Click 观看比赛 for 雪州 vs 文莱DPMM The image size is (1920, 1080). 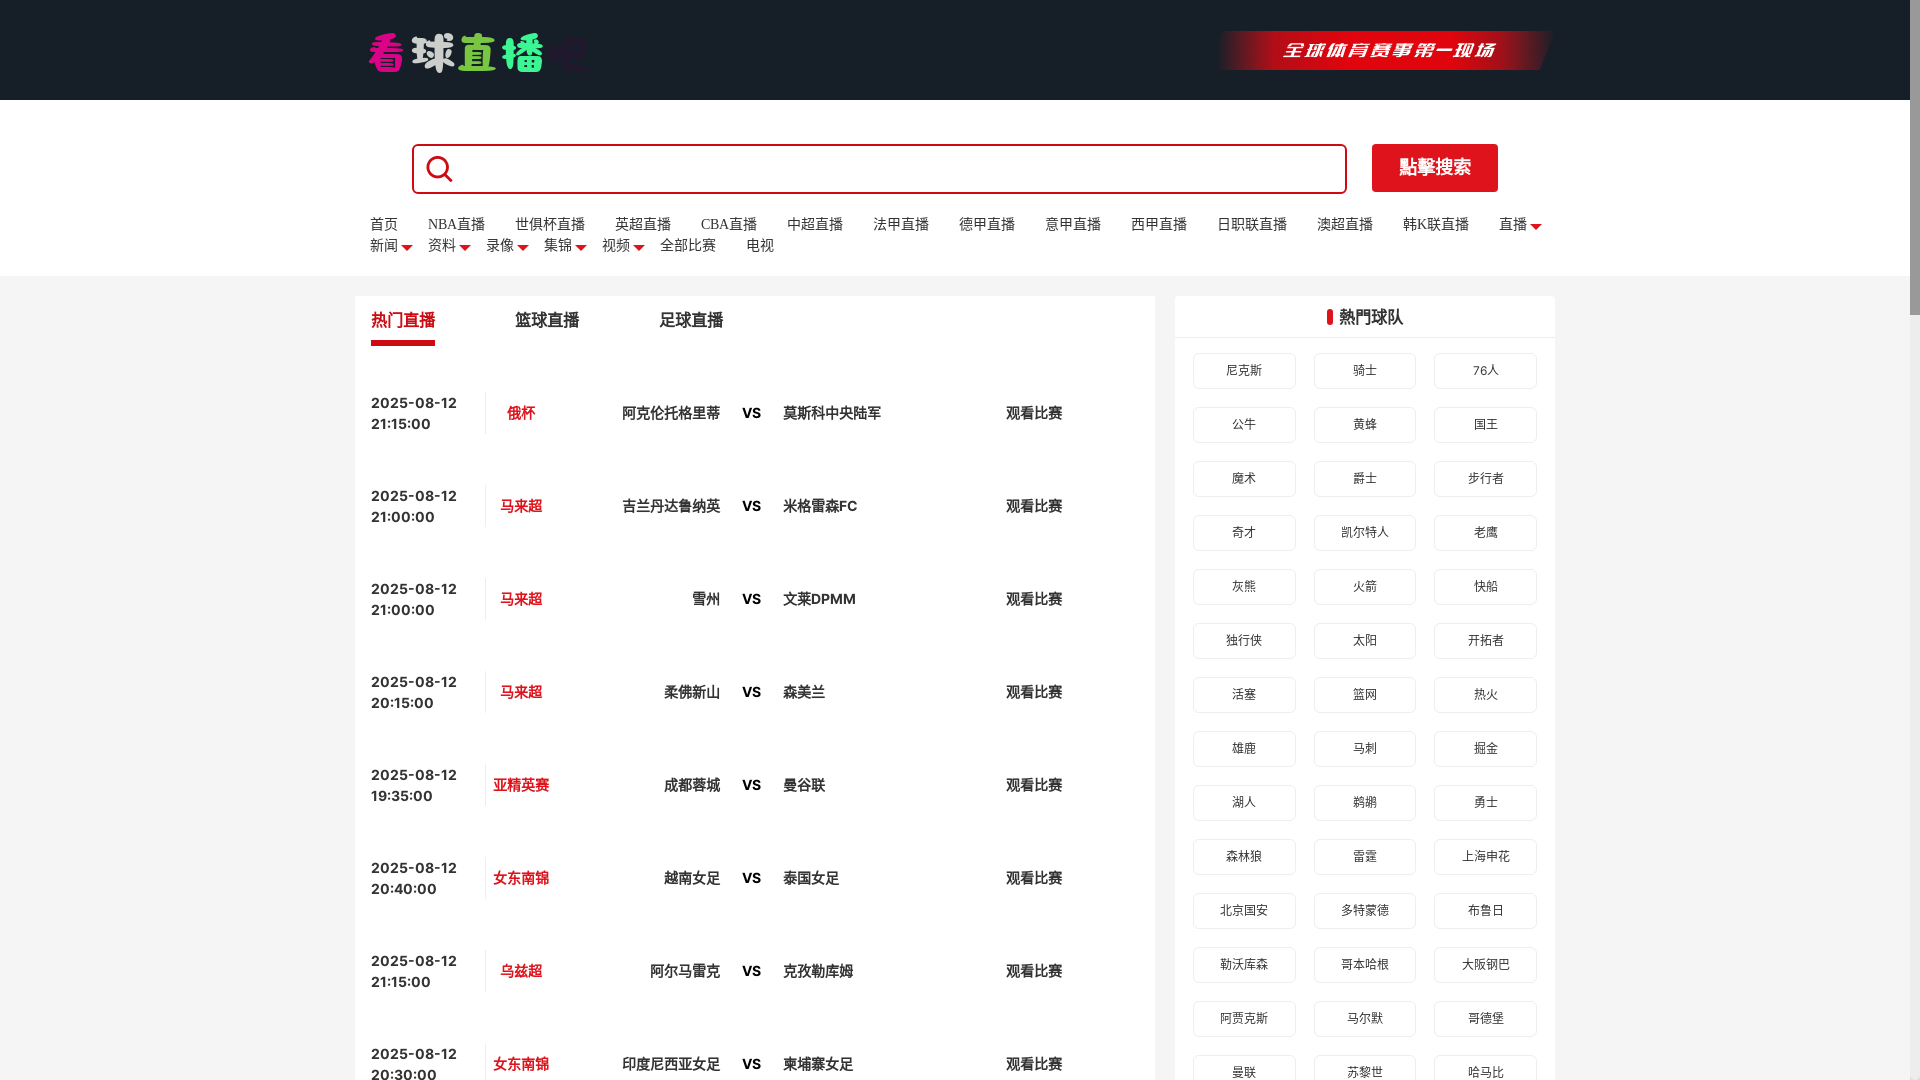(1034, 600)
